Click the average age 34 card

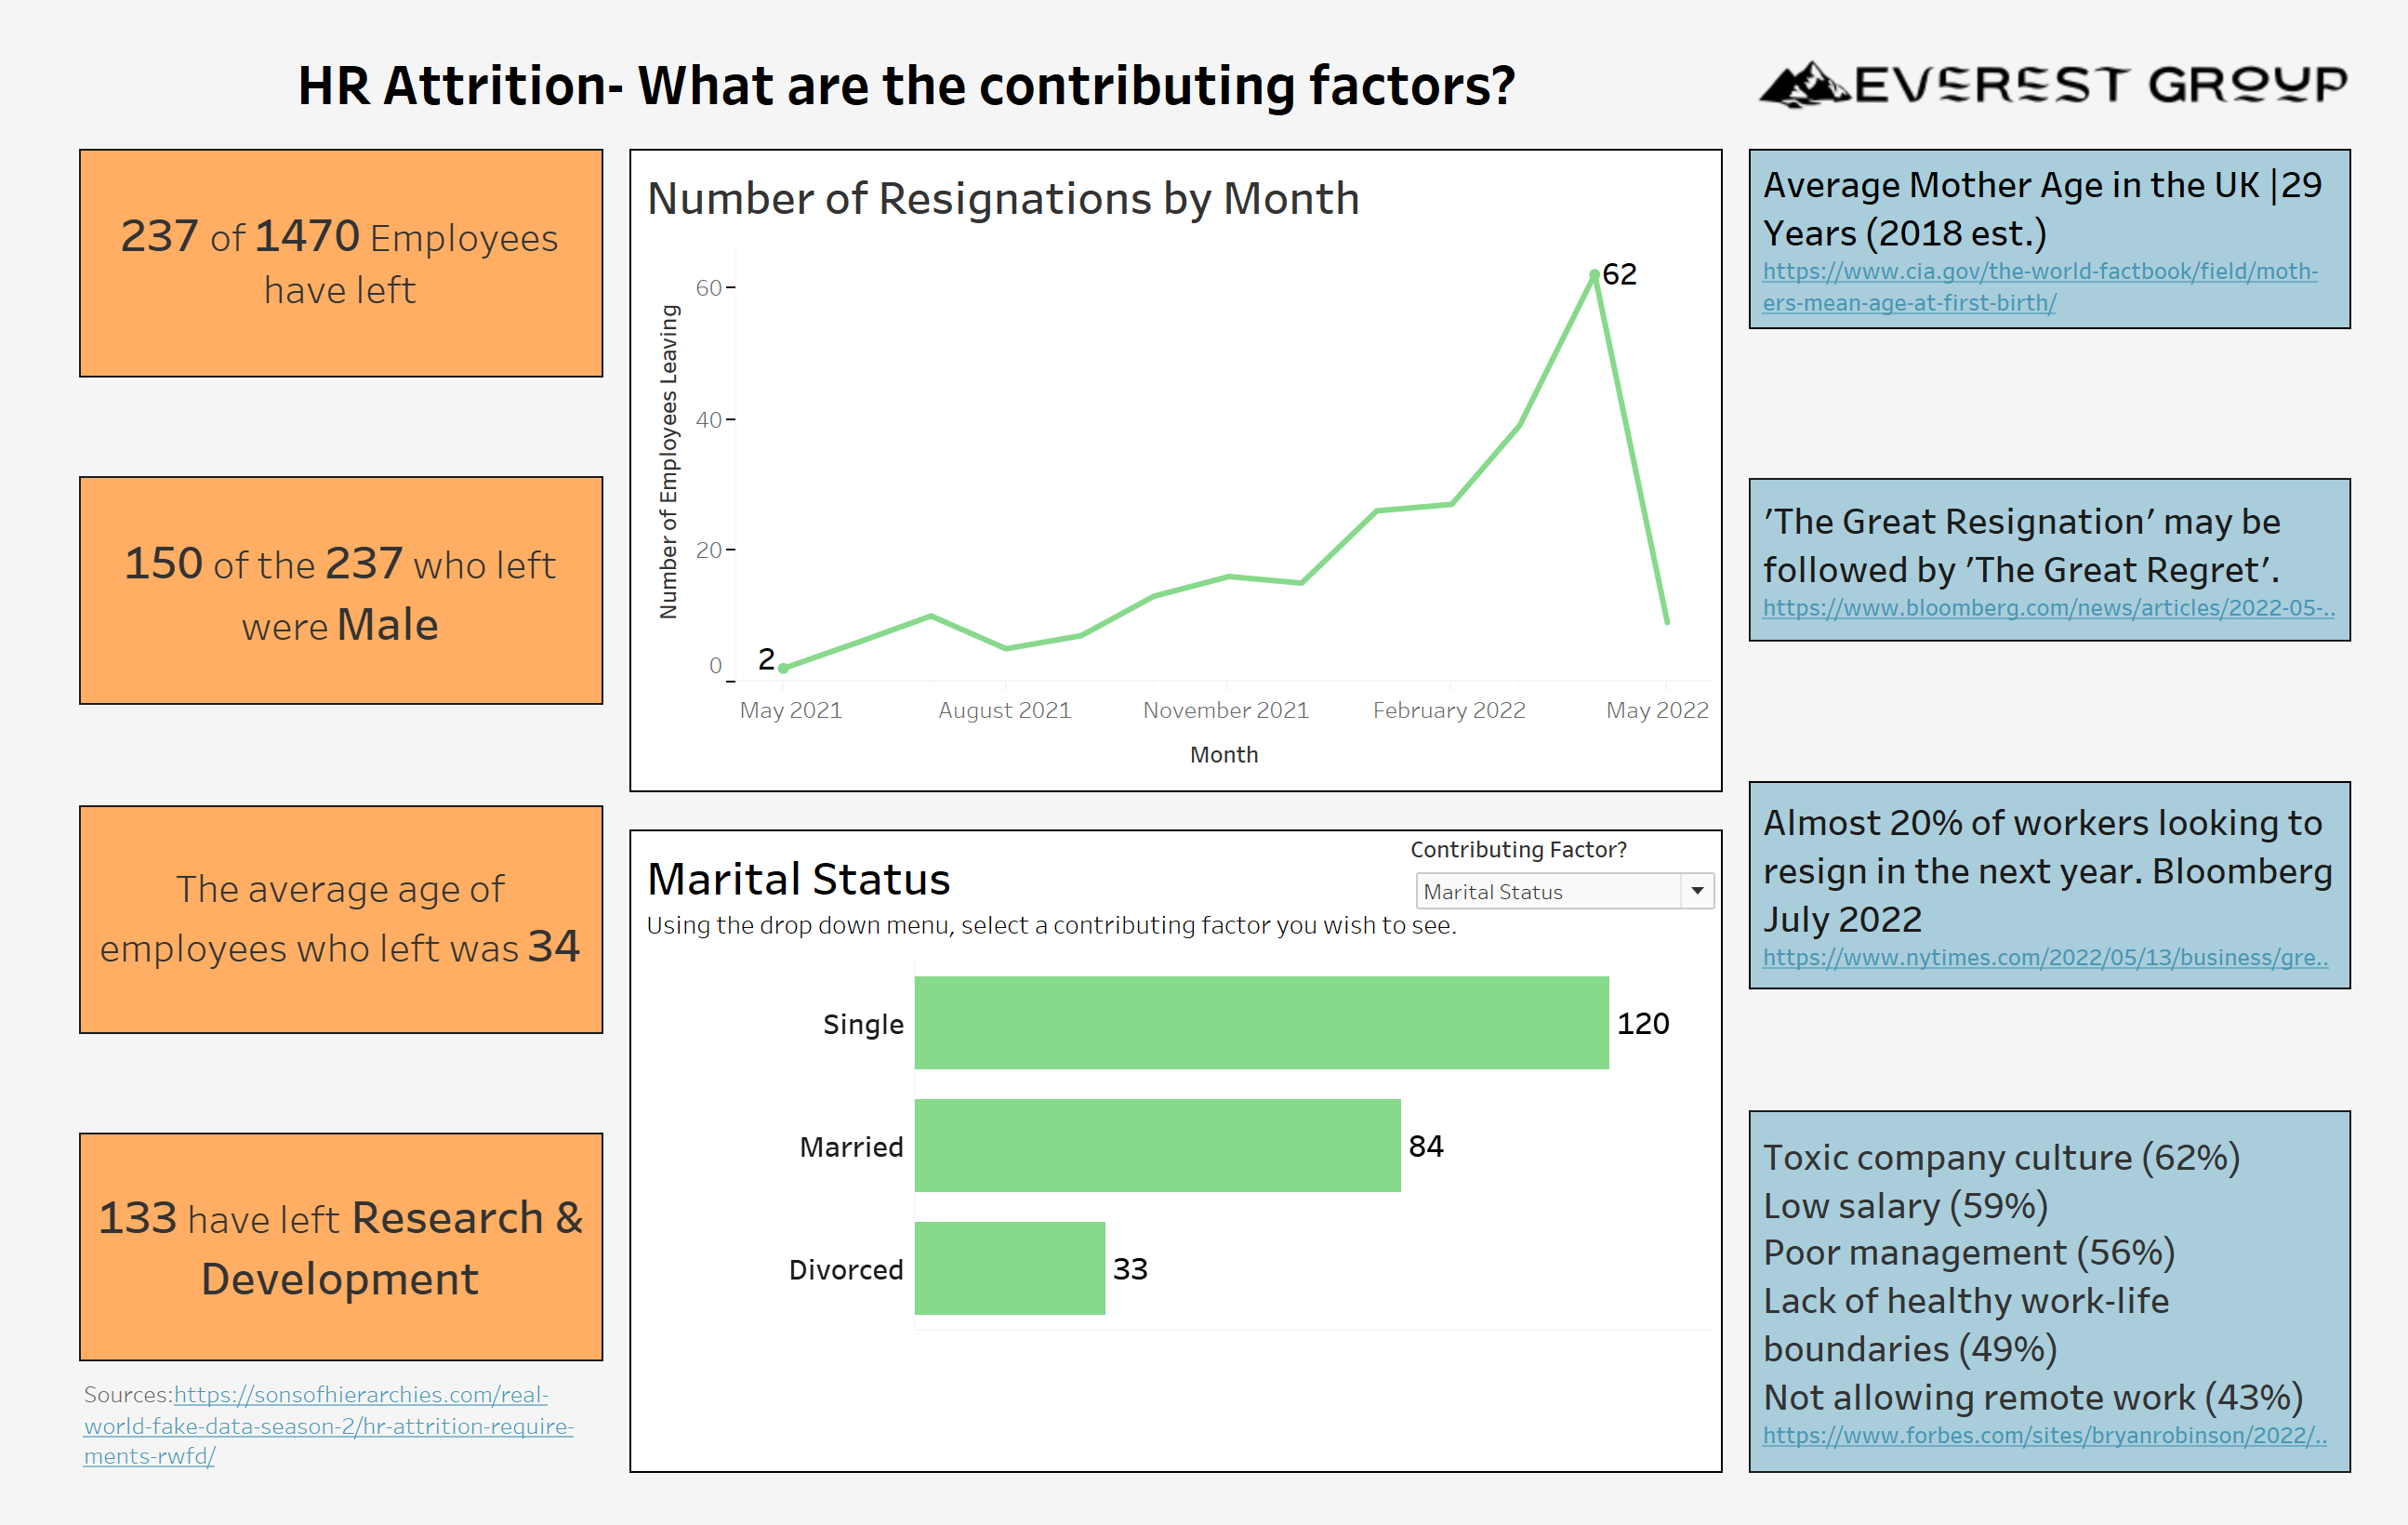[341, 919]
